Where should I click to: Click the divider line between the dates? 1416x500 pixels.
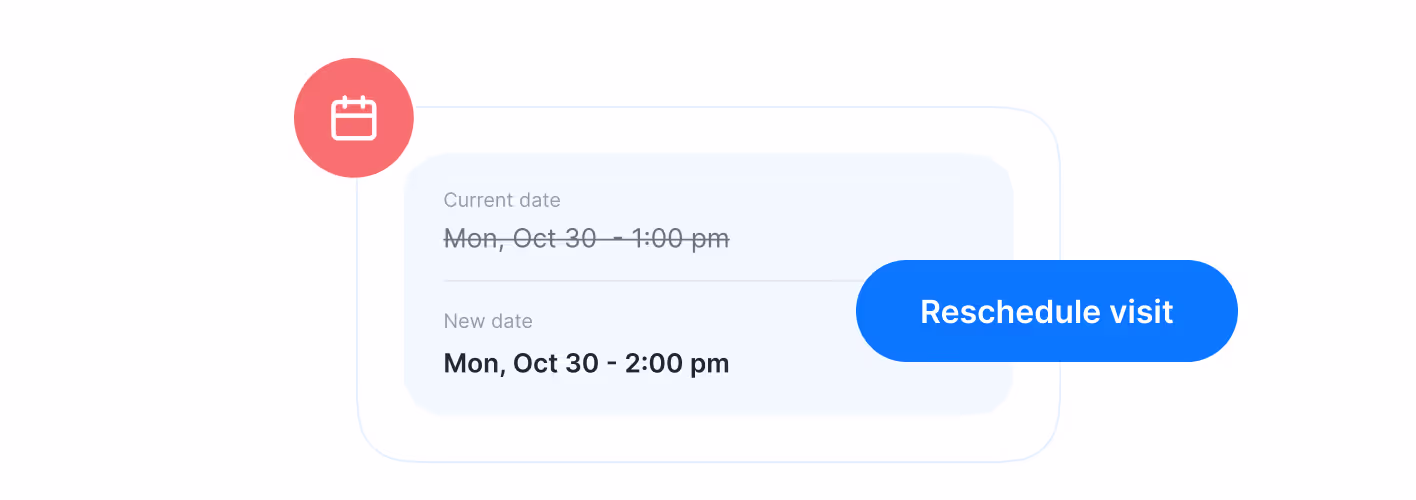(x=640, y=281)
